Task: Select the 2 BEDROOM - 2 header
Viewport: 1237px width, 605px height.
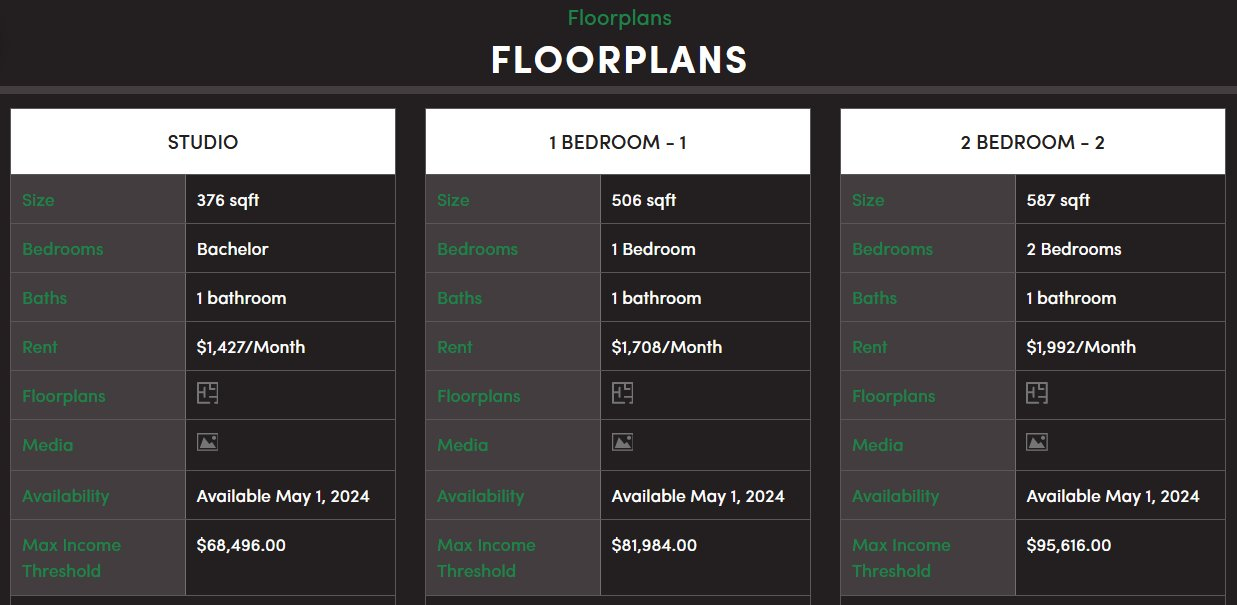Action: 1033,142
